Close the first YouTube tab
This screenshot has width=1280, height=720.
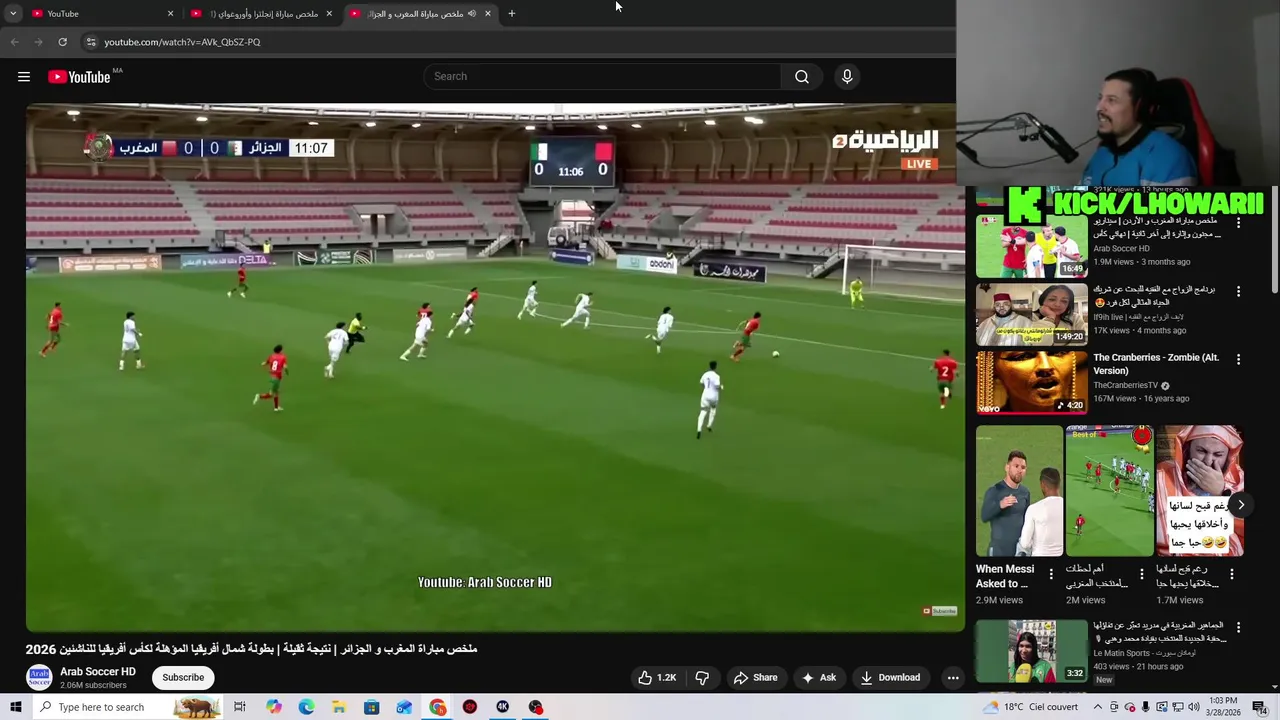[x=170, y=13]
